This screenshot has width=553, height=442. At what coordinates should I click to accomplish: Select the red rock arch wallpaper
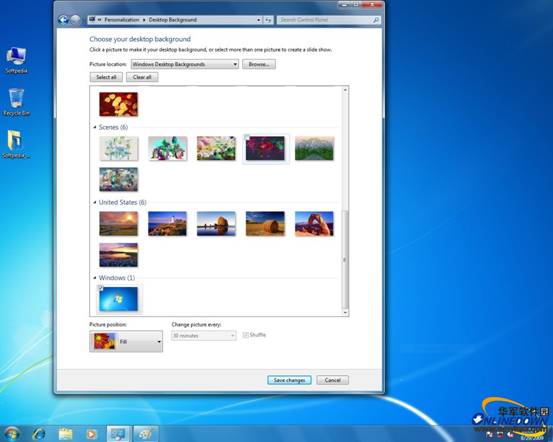(x=314, y=224)
